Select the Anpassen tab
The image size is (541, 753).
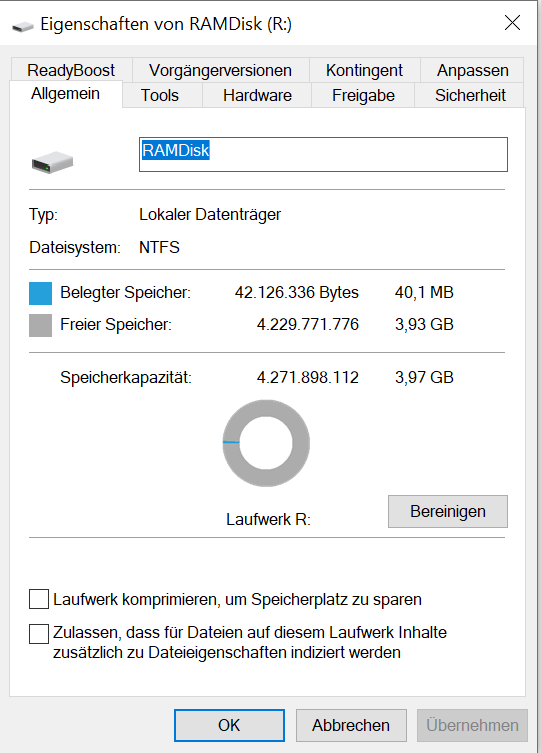472,71
